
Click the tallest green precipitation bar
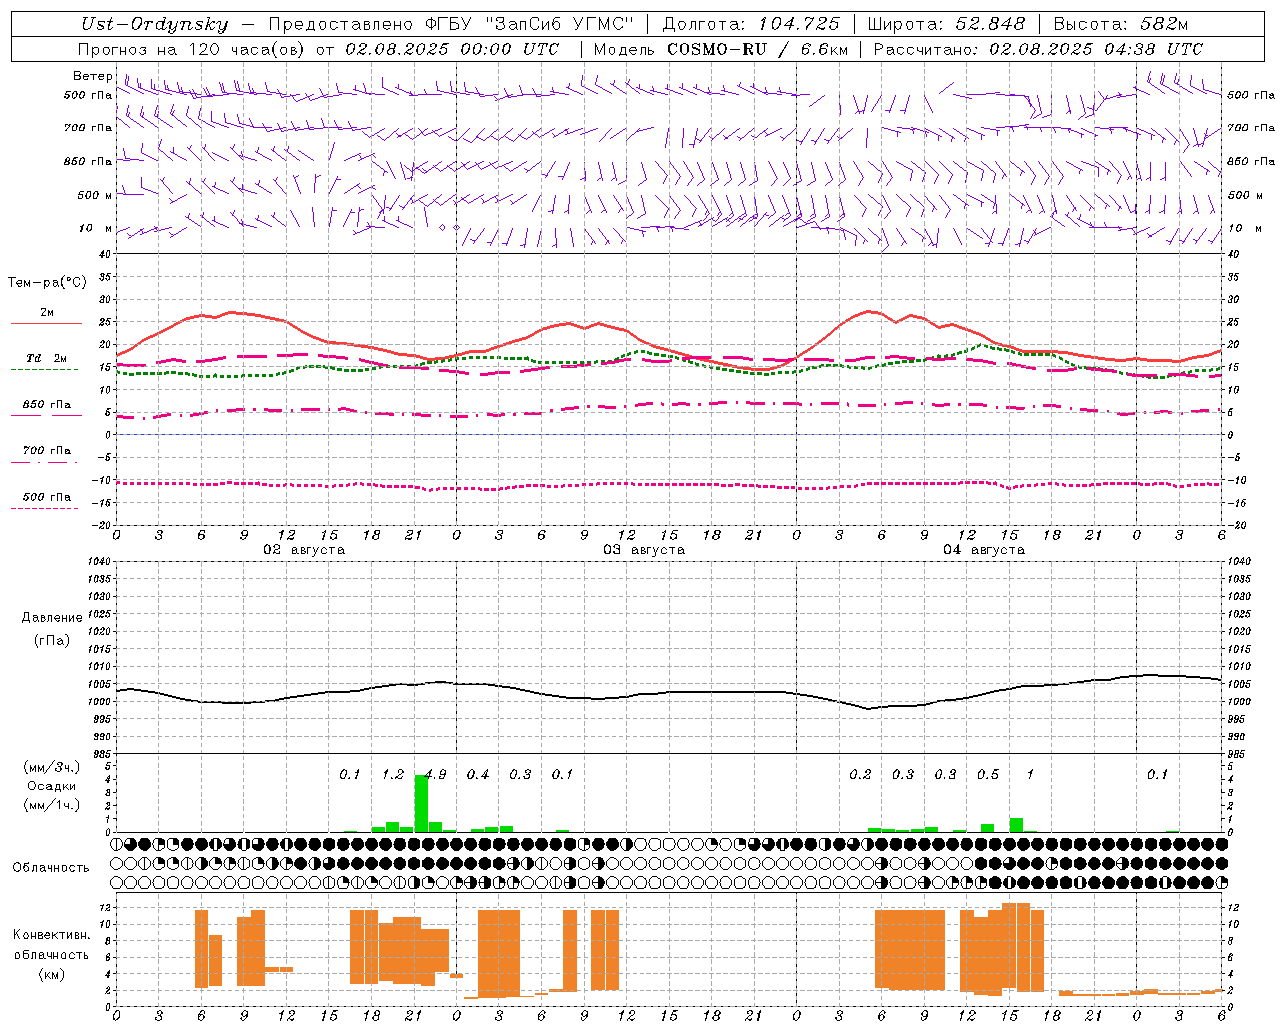pos(421,804)
